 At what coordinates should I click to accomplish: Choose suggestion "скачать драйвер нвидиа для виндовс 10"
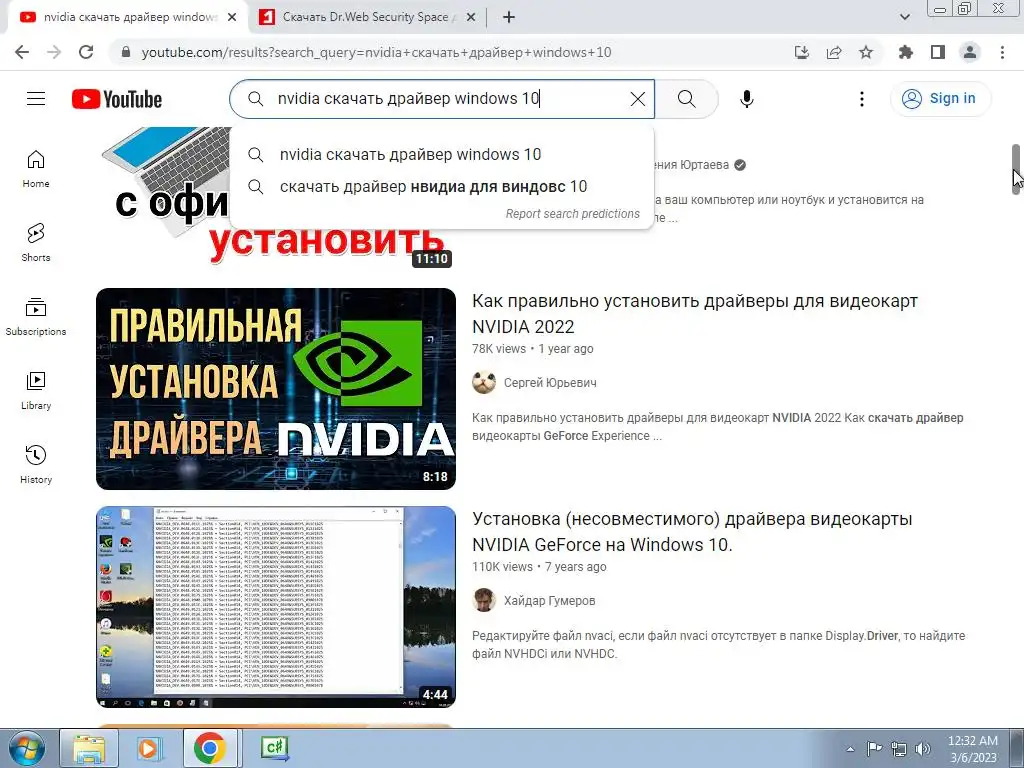[442, 187]
